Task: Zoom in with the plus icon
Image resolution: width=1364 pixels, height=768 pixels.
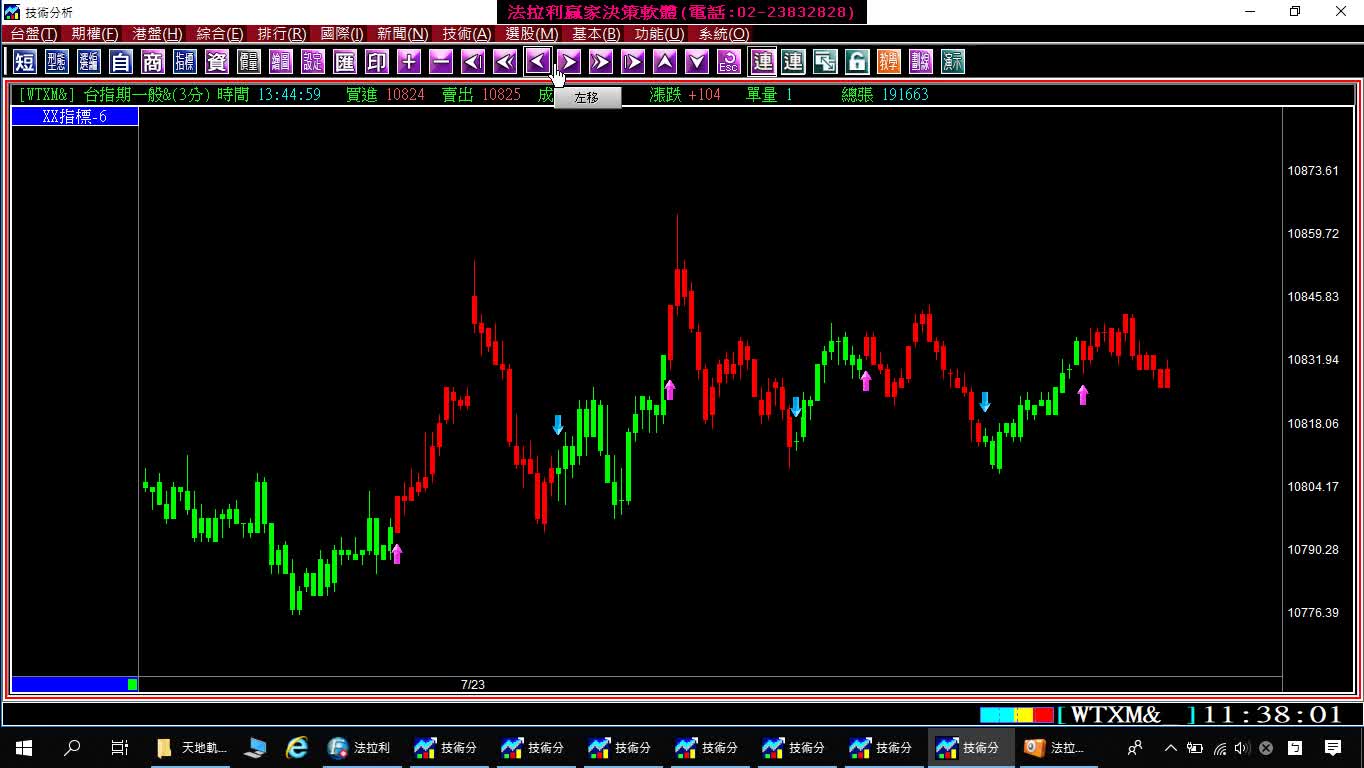Action: tap(409, 62)
